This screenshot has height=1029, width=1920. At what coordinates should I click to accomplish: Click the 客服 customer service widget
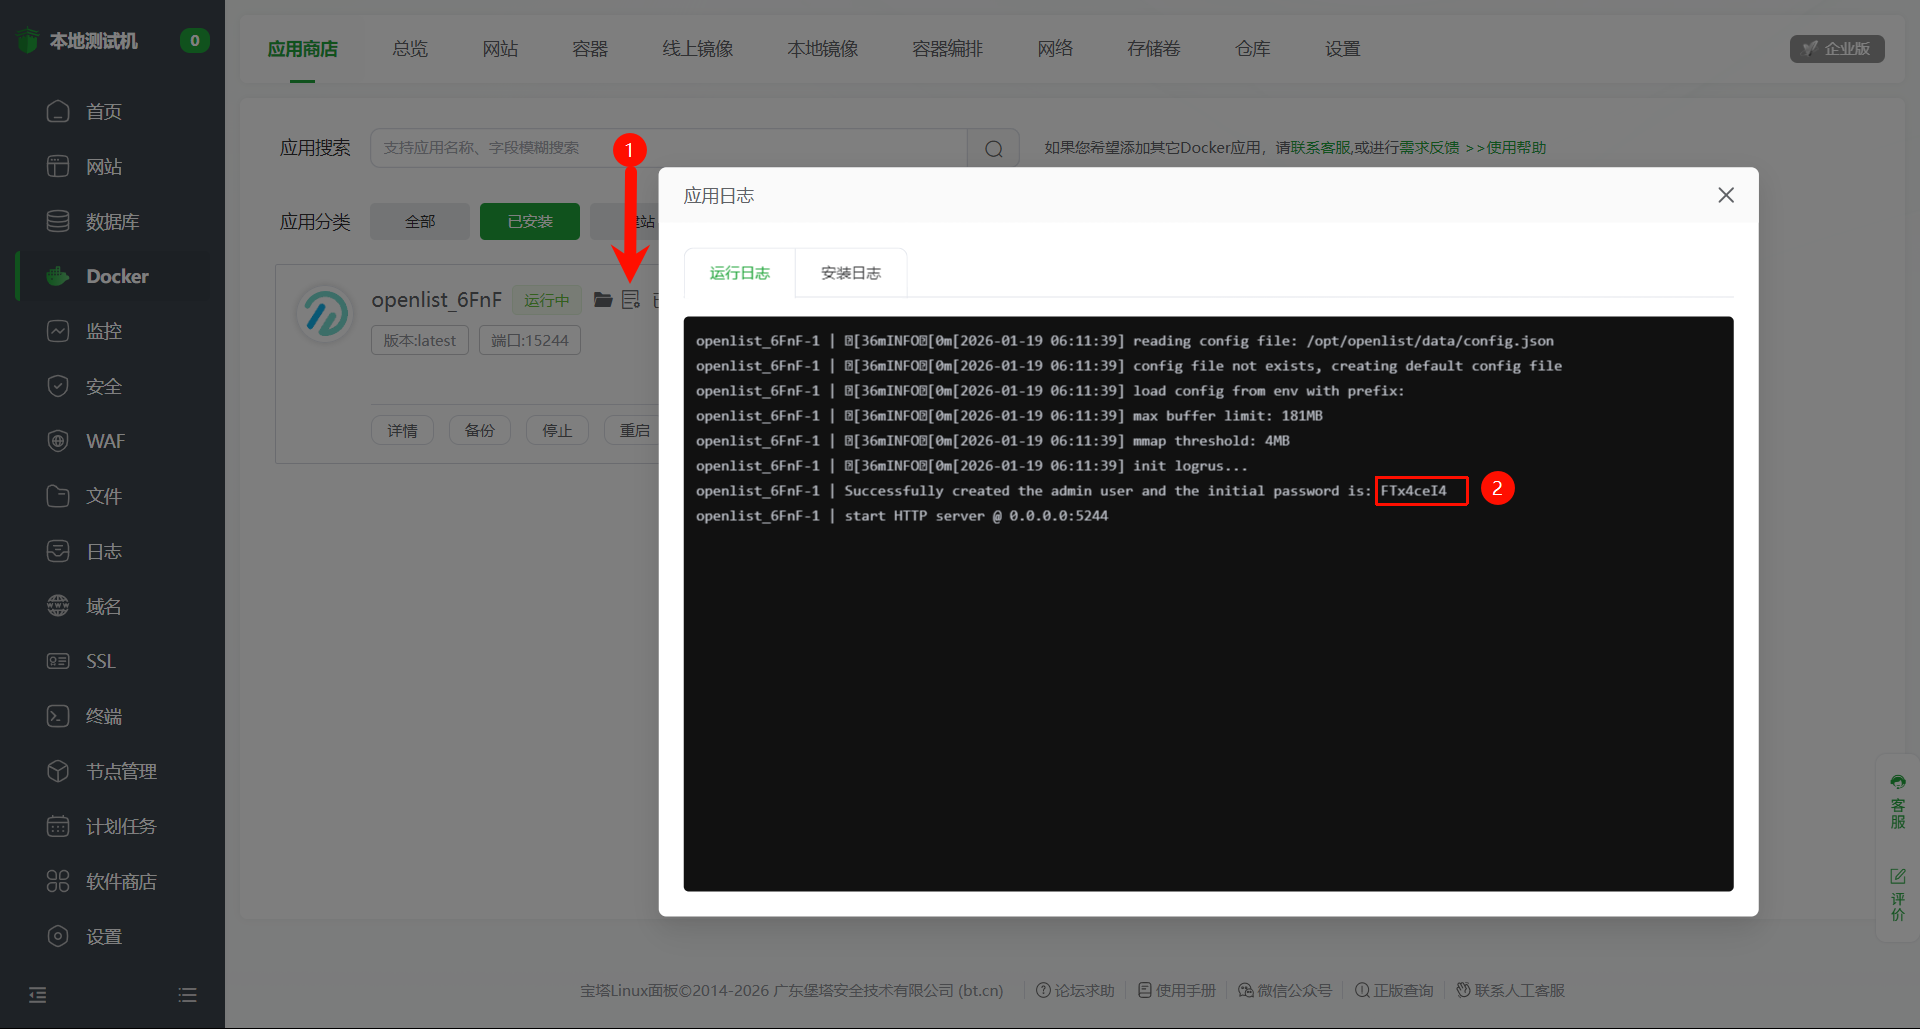pyautogui.click(x=1897, y=802)
